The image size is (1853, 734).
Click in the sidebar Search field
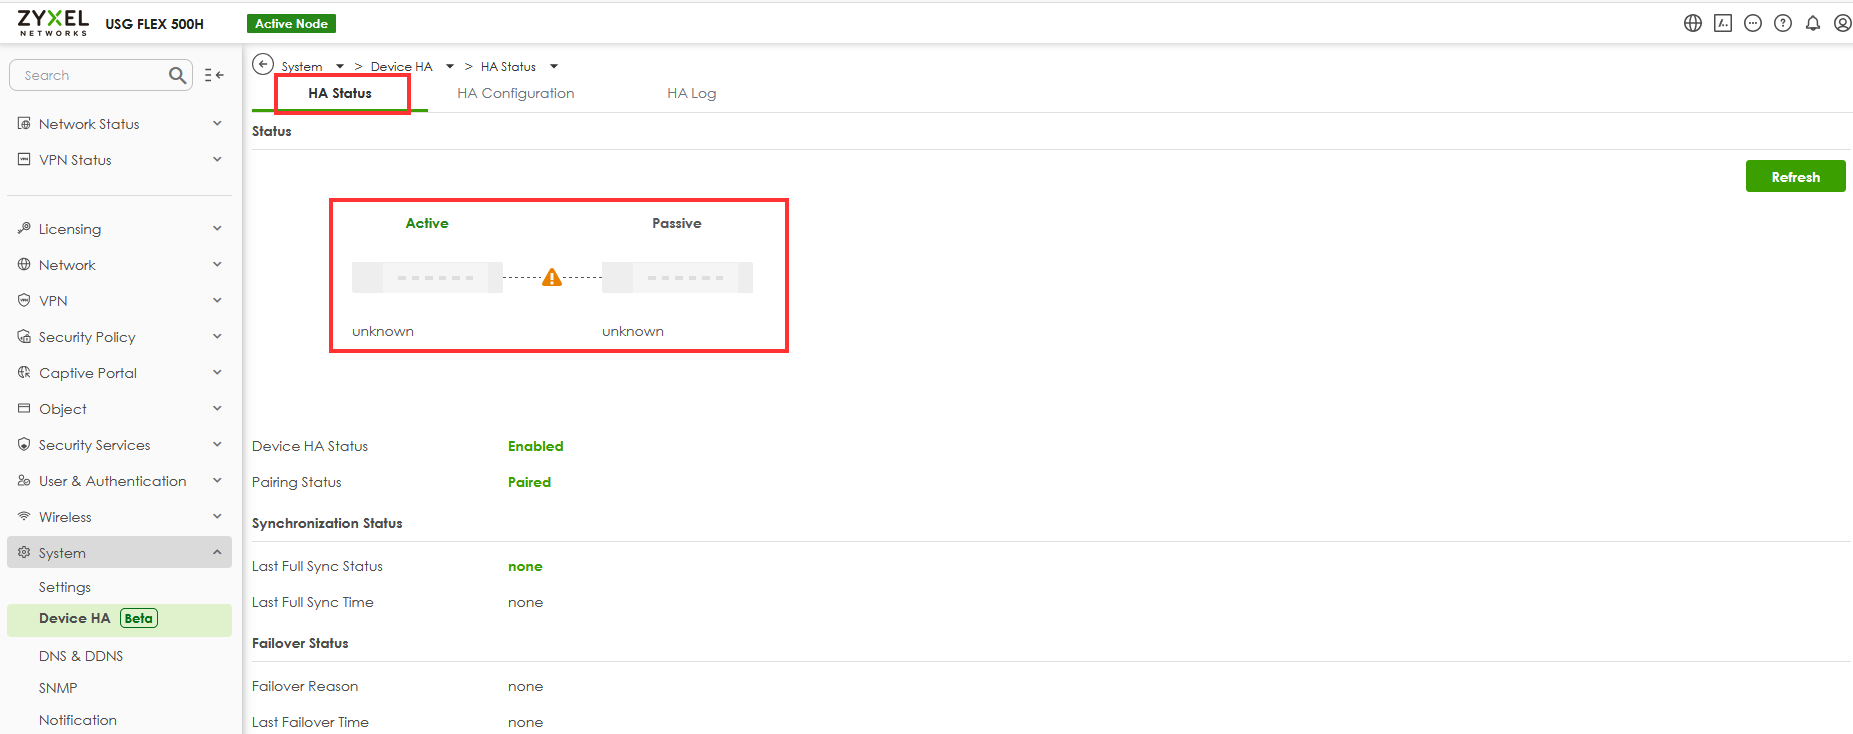click(90, 75)
